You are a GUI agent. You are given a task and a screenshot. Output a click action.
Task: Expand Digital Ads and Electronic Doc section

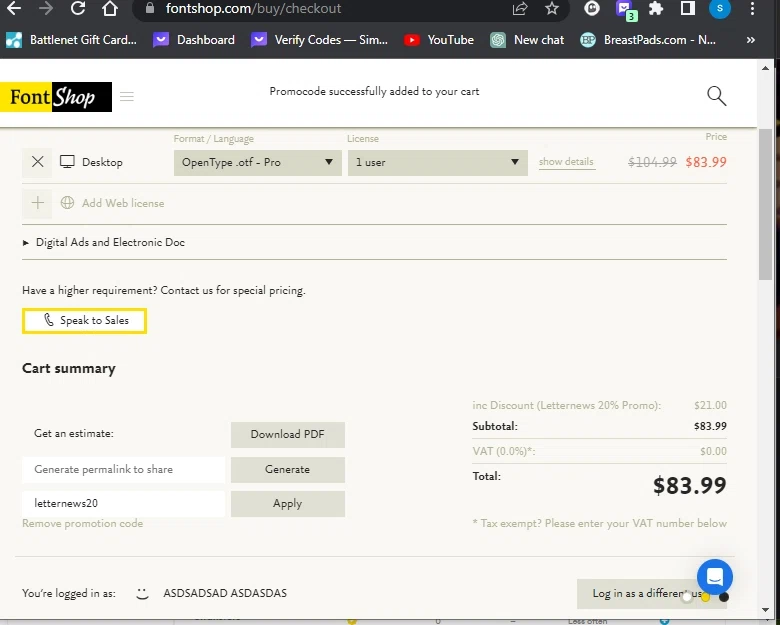pos(104,242)
